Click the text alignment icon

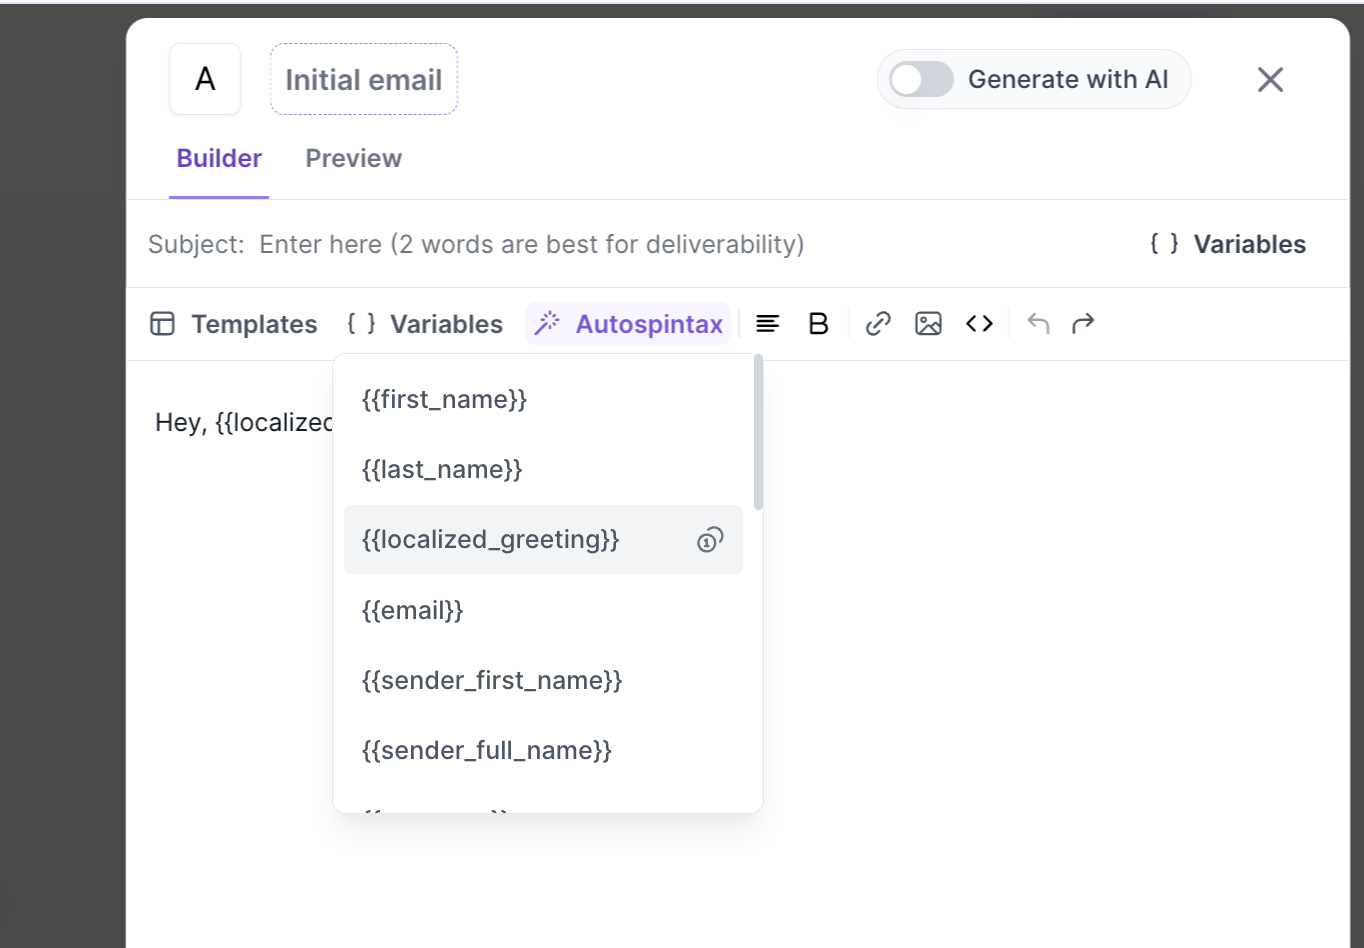click(767, 324)
